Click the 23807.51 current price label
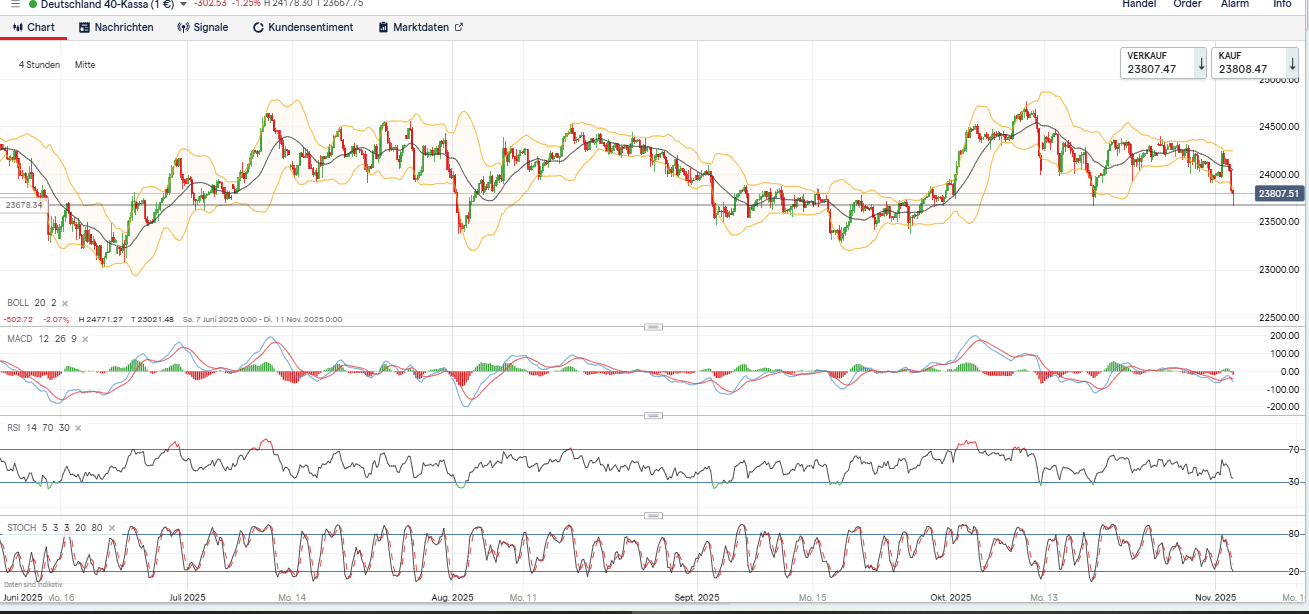 pos(1279,193)
